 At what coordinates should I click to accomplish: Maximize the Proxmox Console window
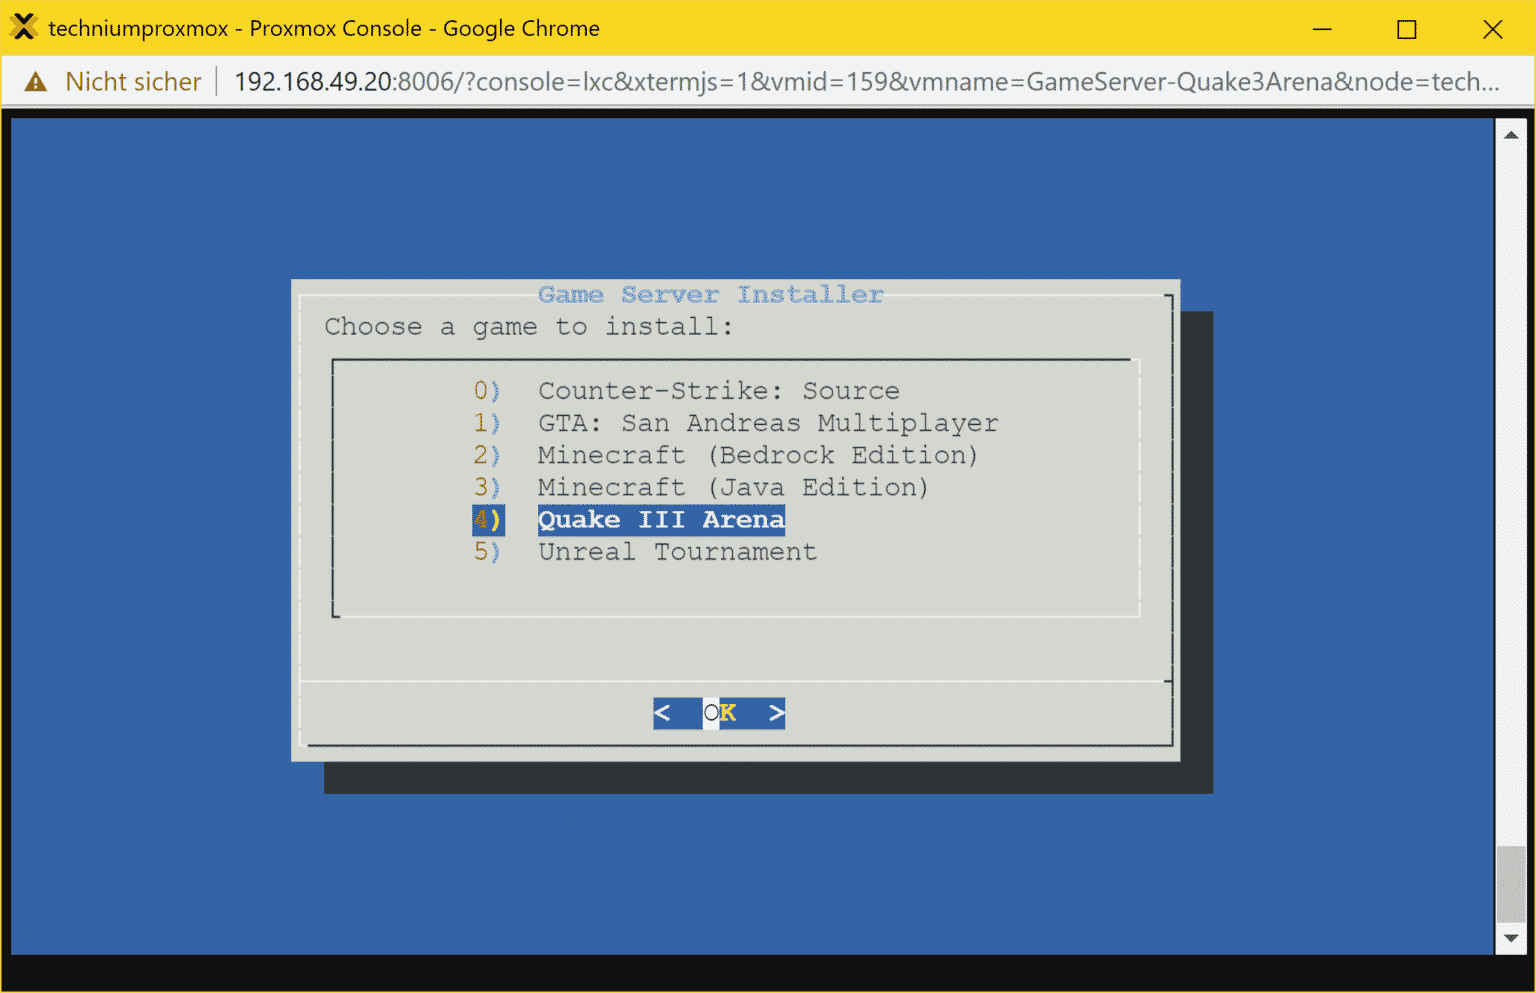1407,29
